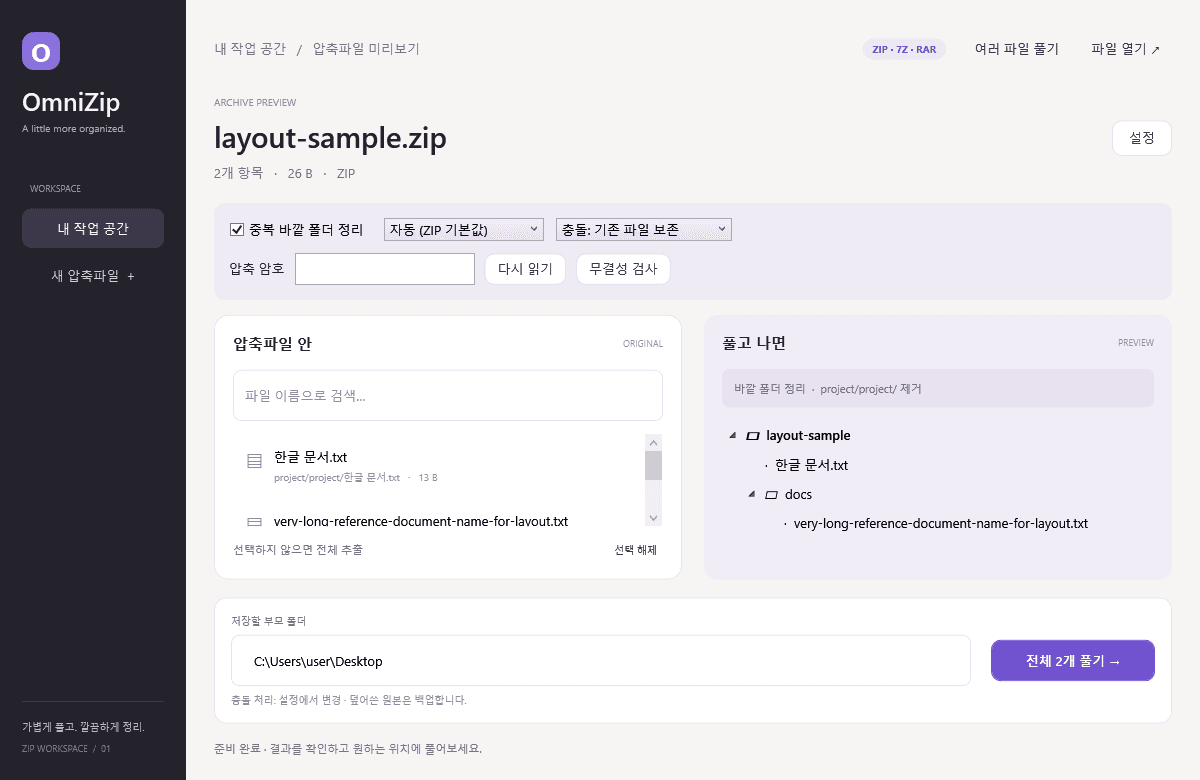Screen dimensions: 1200x780
Task: Click the docs folder icon in the preview tree
Action: pos(772,495)
